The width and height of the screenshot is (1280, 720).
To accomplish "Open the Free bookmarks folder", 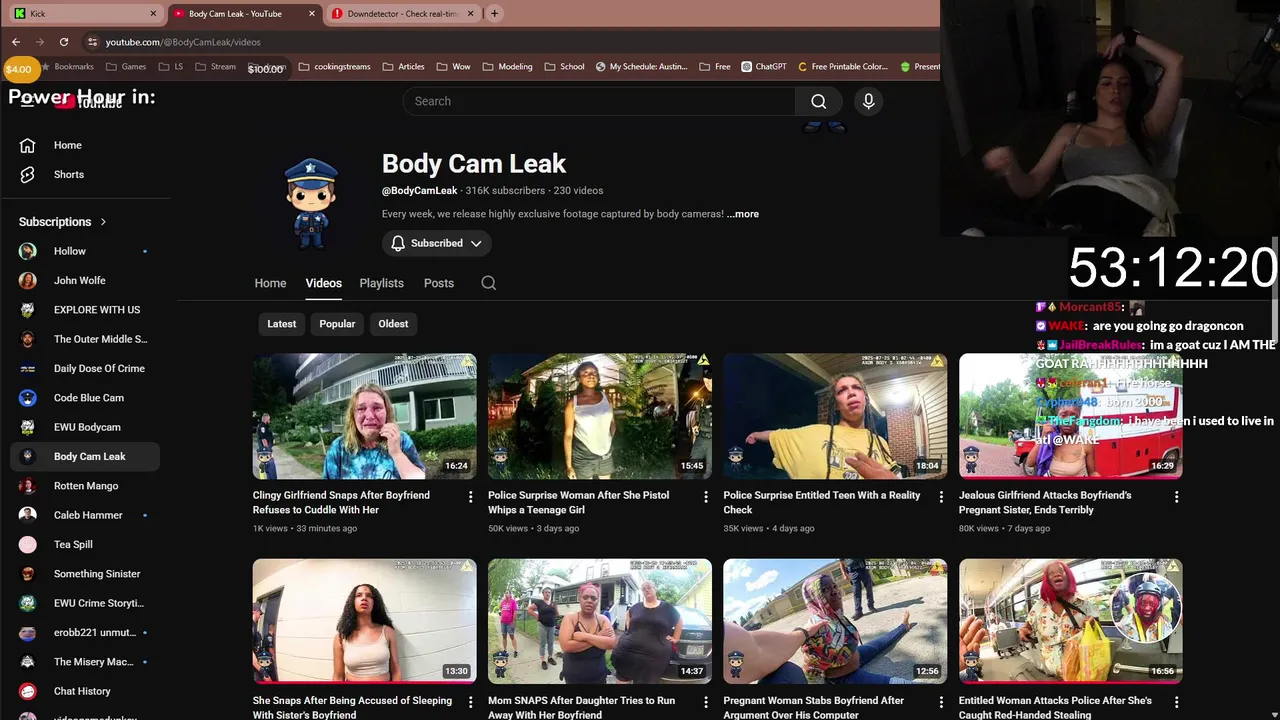I will pyautogui.click(x=714, y=67).
